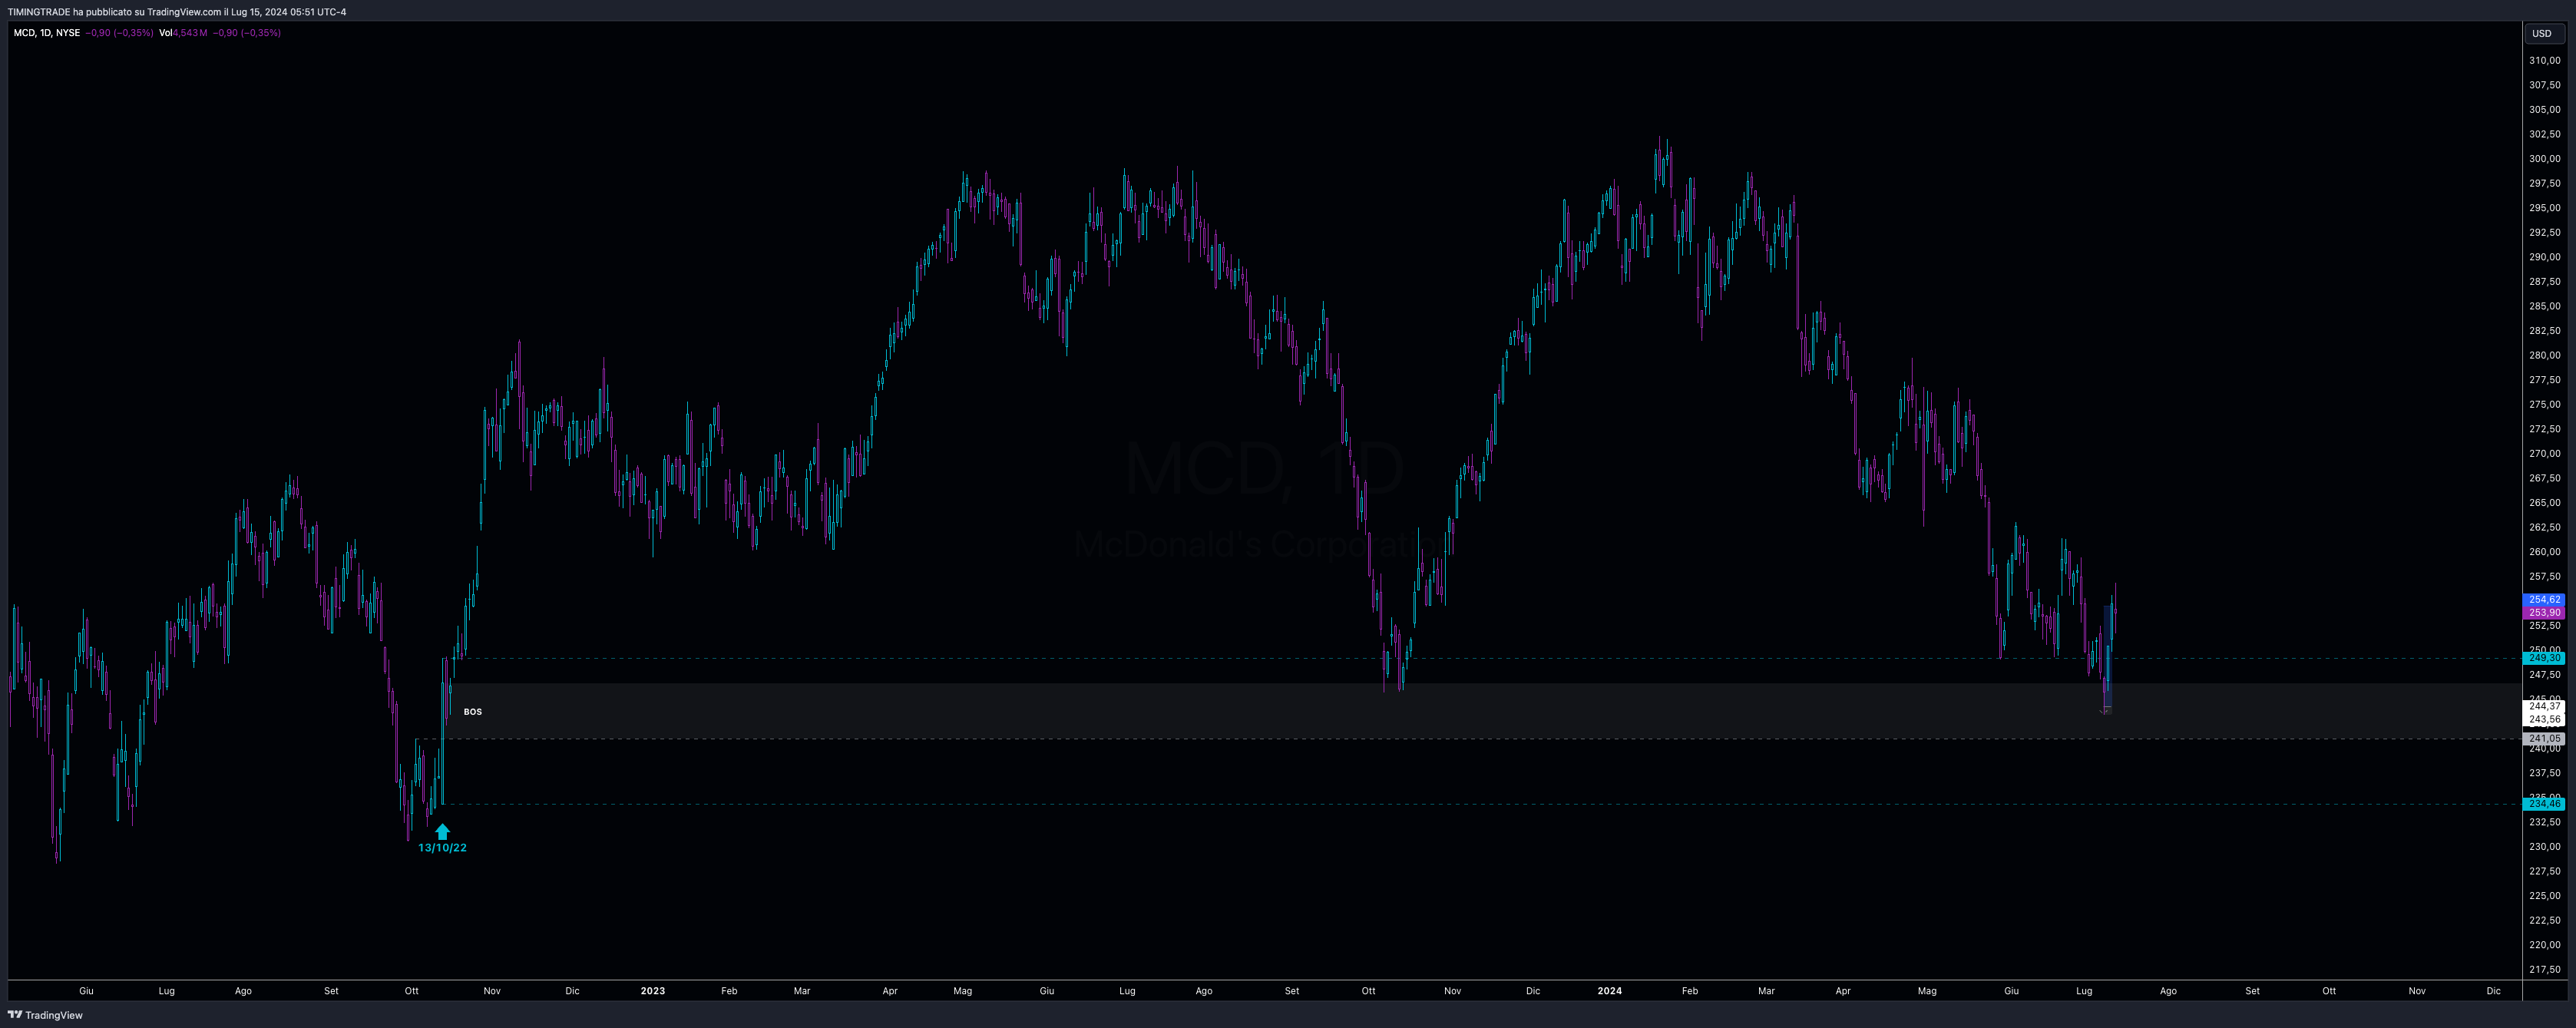The width and height of the screenshot is (2576, 1028).
Task: Click the 225,00 price scale value
Action: (2544, 896)
